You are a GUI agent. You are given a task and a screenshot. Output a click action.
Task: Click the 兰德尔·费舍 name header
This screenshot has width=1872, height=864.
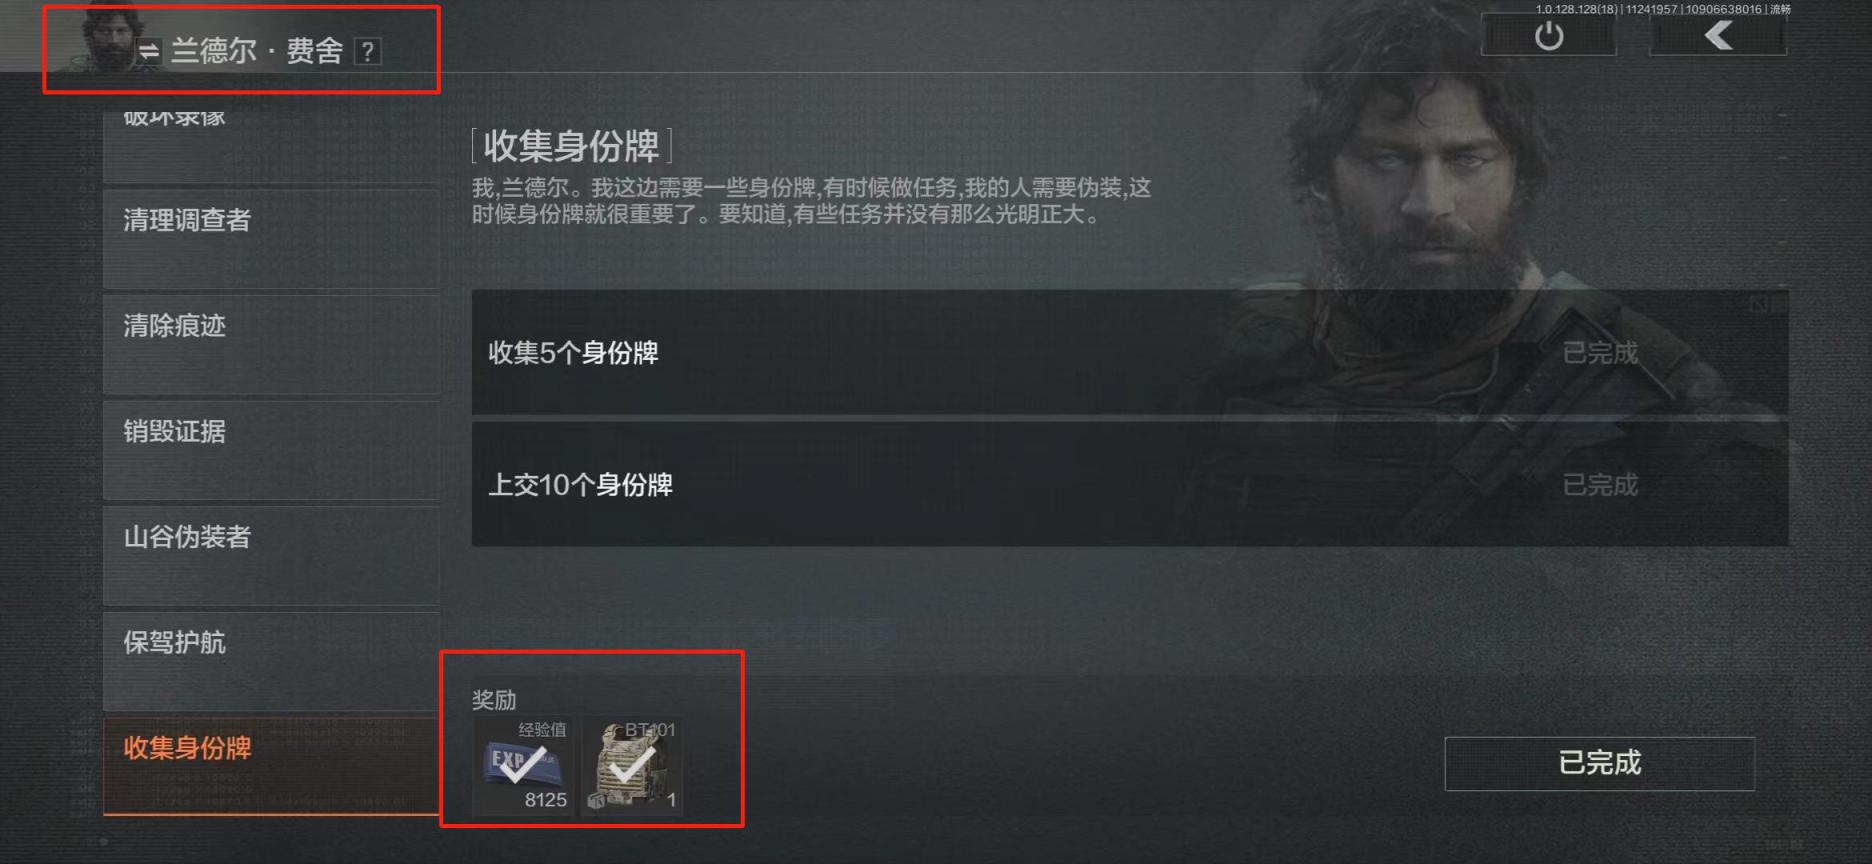257,51
